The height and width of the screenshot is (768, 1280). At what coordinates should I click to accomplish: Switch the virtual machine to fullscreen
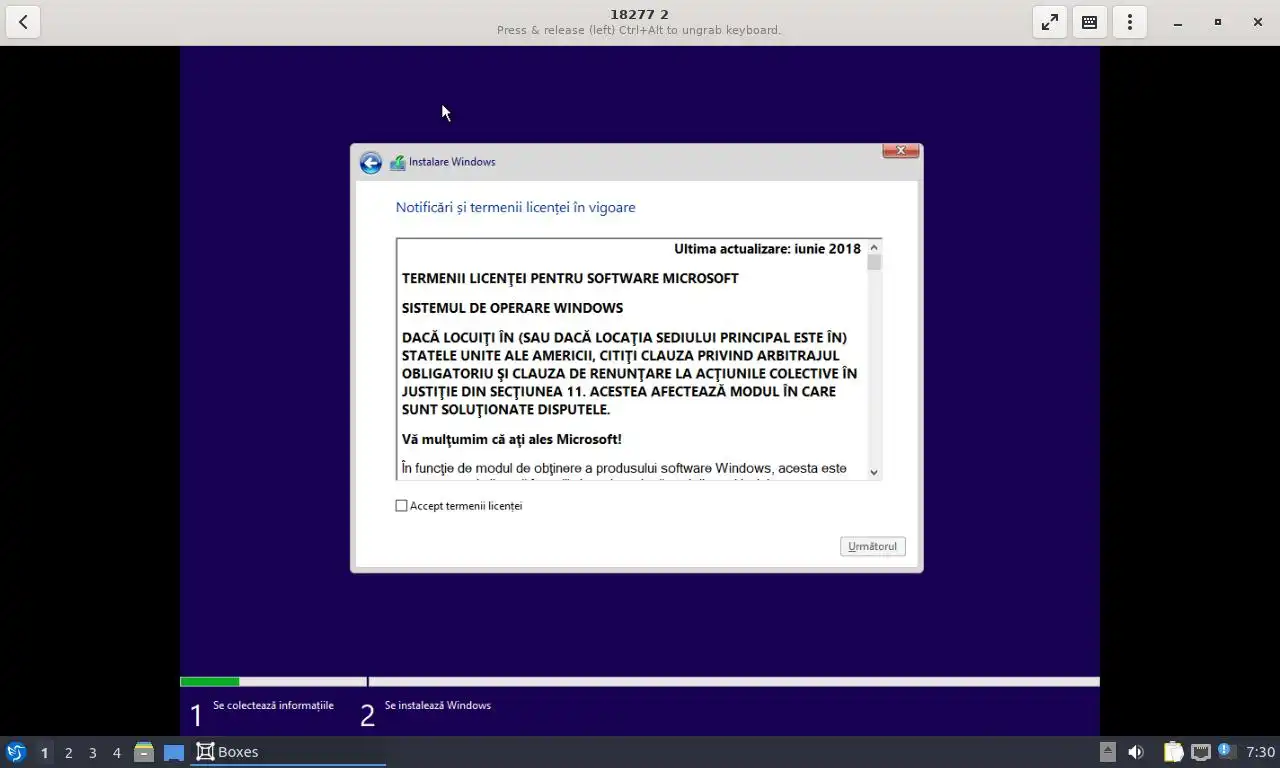point(1050,22)
